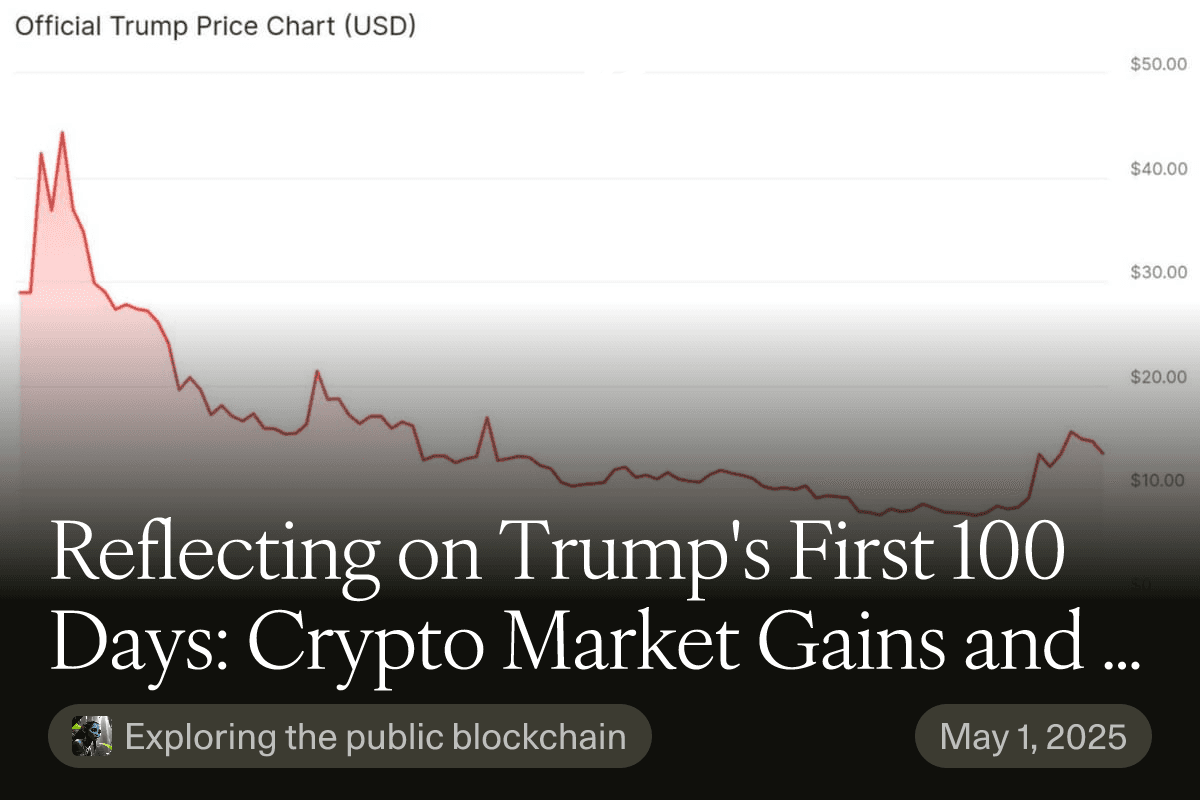Viewport: 1200px width, 800px height.
Task: Click the $20.00 price axis label
Action: coord(1158,377)
